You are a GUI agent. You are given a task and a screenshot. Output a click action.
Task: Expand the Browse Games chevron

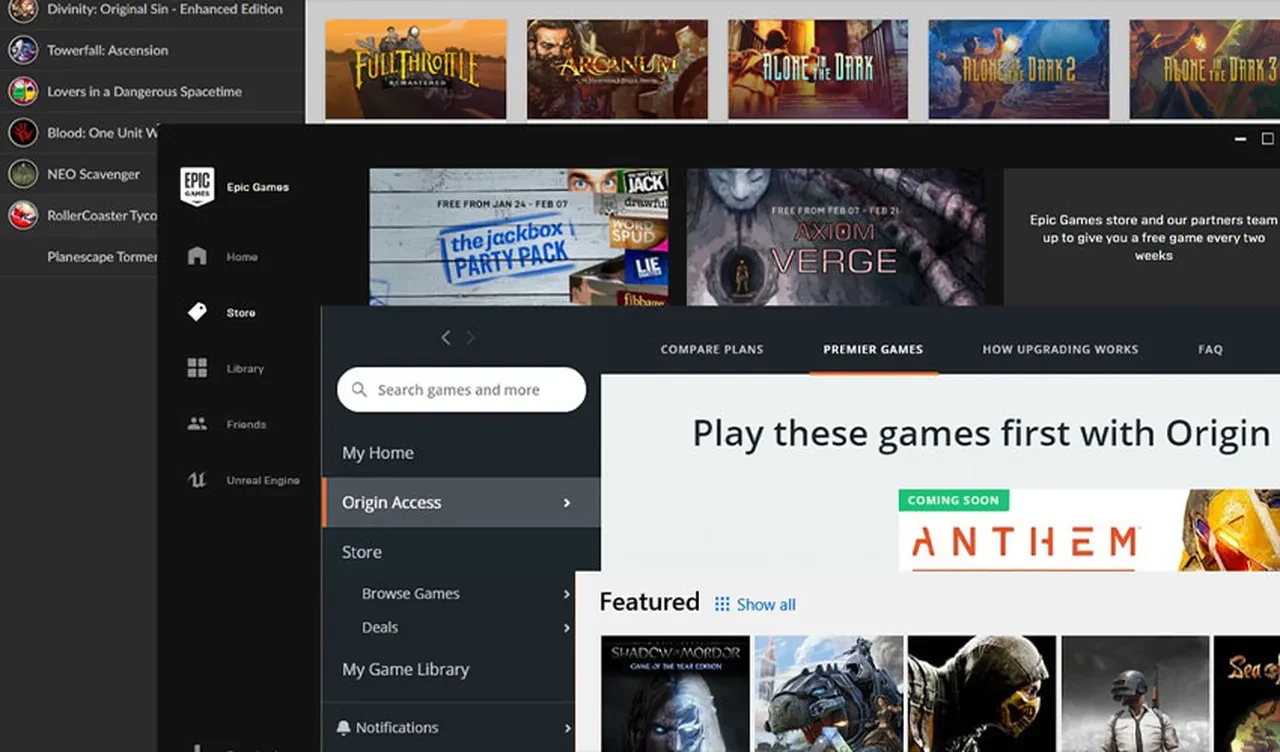click(566, 594)
